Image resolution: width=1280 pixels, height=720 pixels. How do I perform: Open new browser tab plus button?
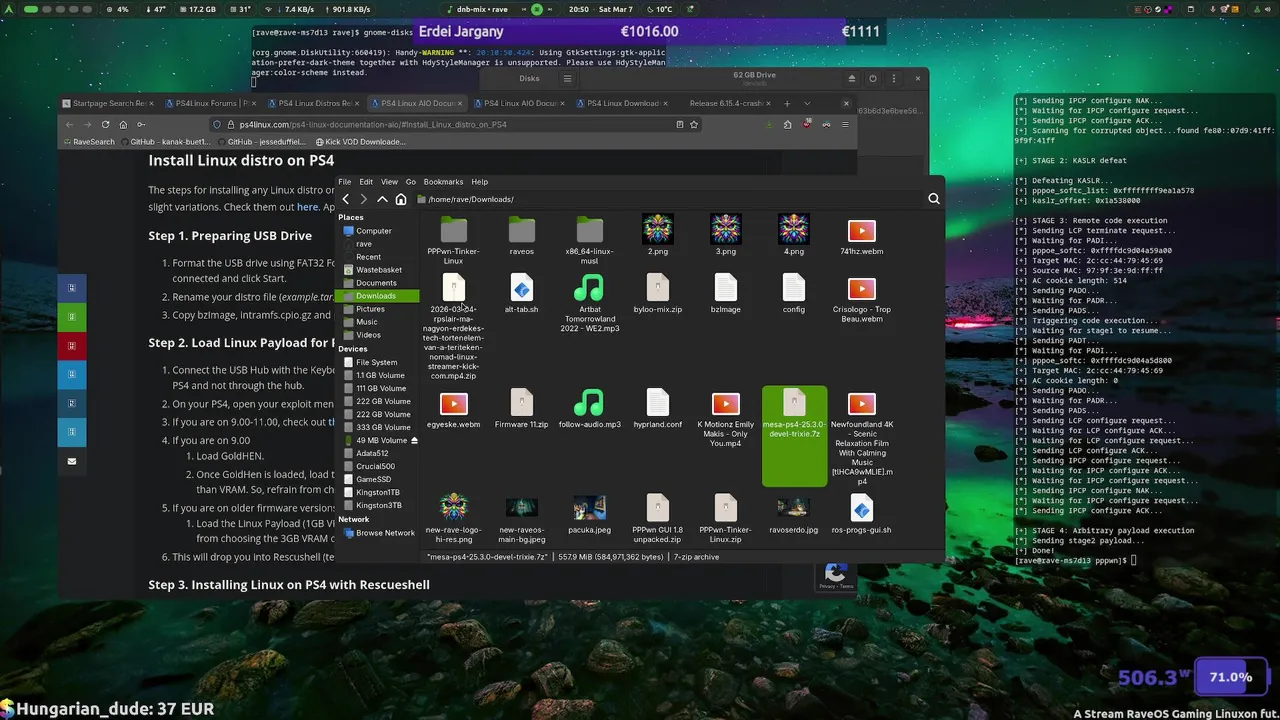pyautogui.click(x=786, y=103)
